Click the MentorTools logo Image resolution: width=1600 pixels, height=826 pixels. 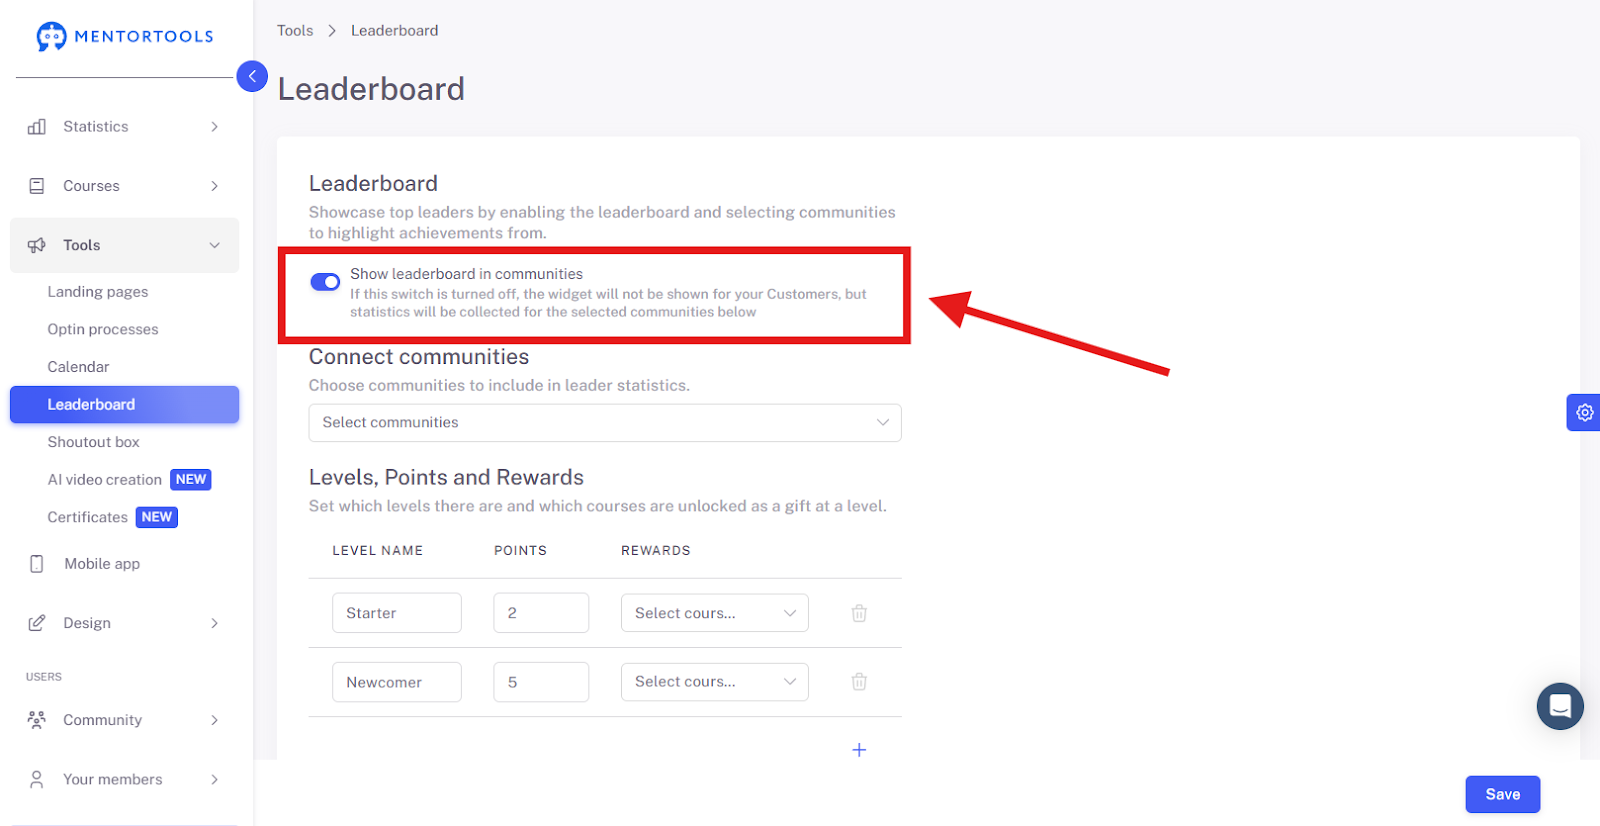tap(125, 36)
